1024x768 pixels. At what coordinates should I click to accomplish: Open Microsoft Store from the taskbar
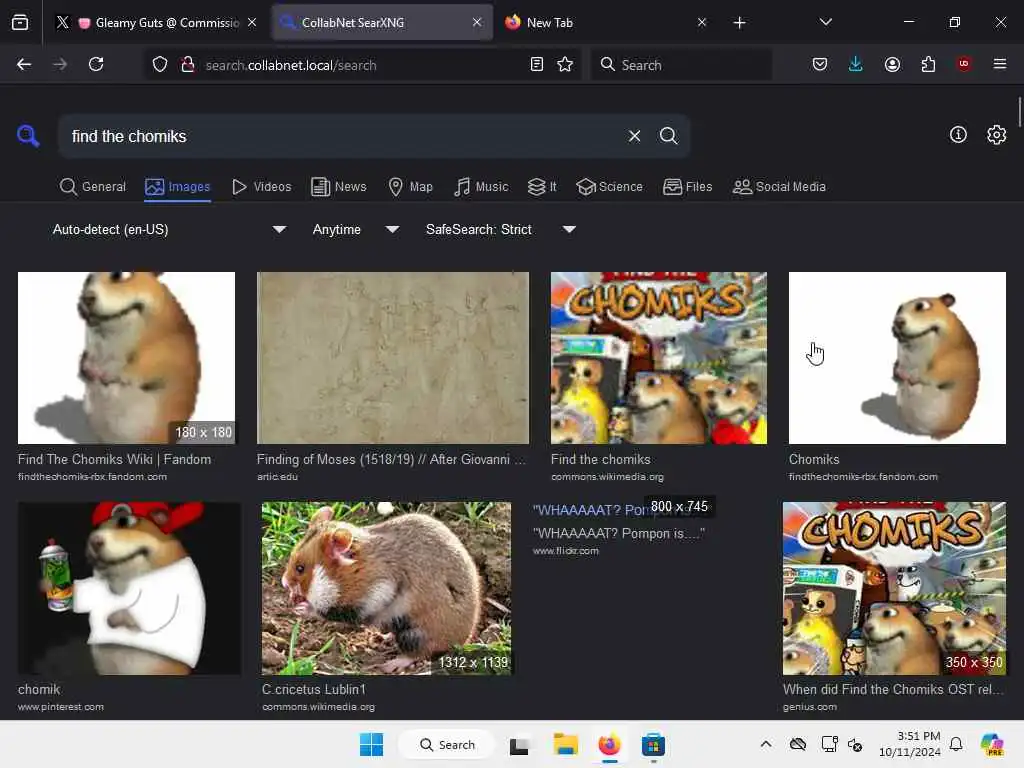click(653, 744)
